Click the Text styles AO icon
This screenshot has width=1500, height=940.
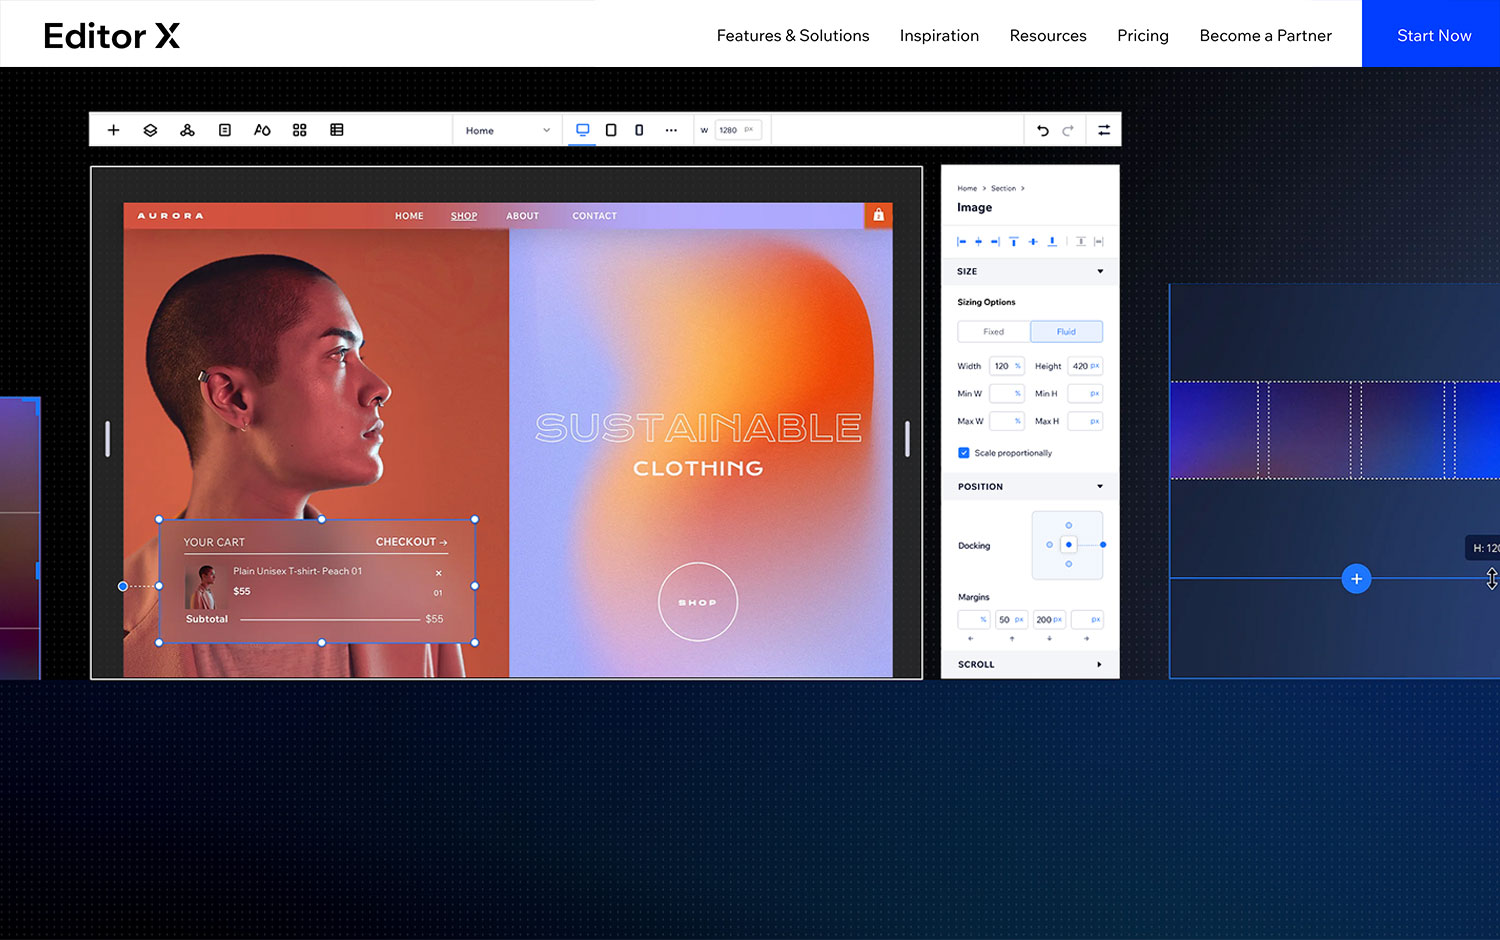[x=262, y=129]
